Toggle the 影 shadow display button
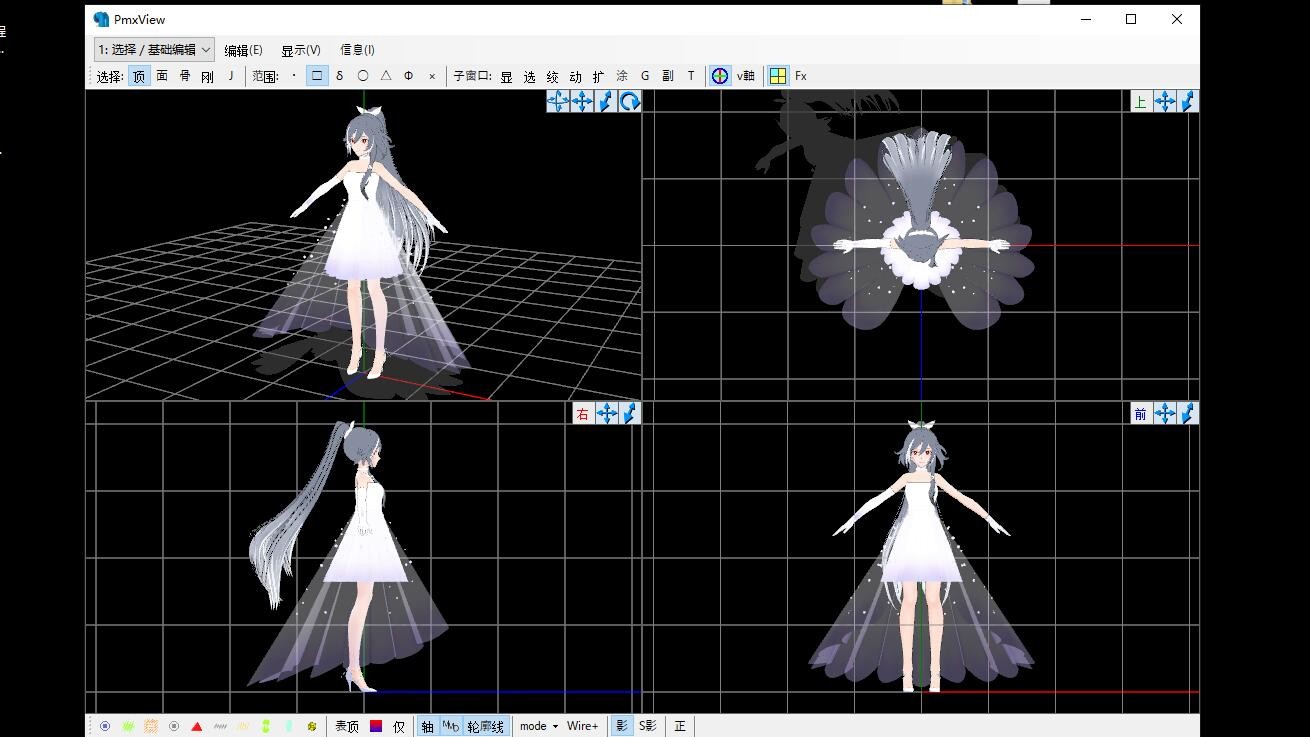 621,726
